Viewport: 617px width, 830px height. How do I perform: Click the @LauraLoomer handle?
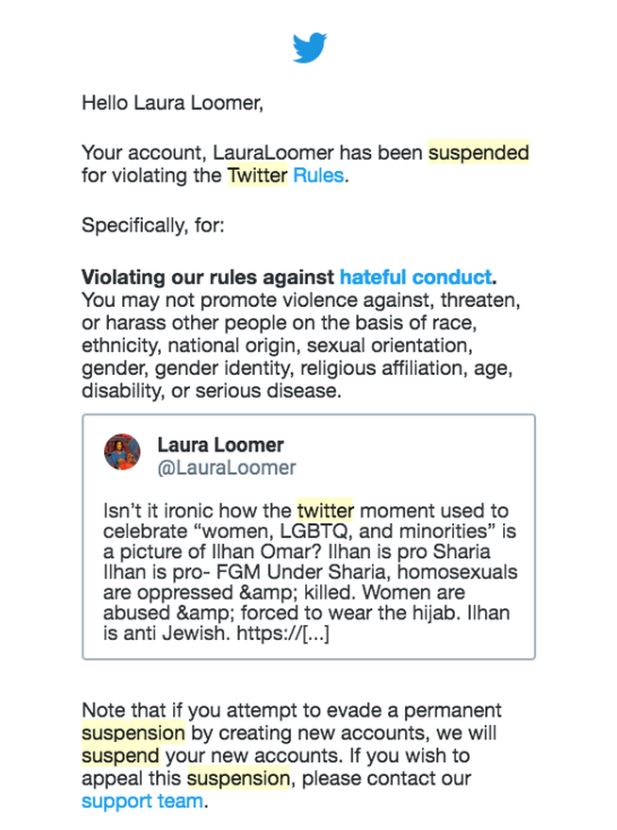[x=226, y=467]
